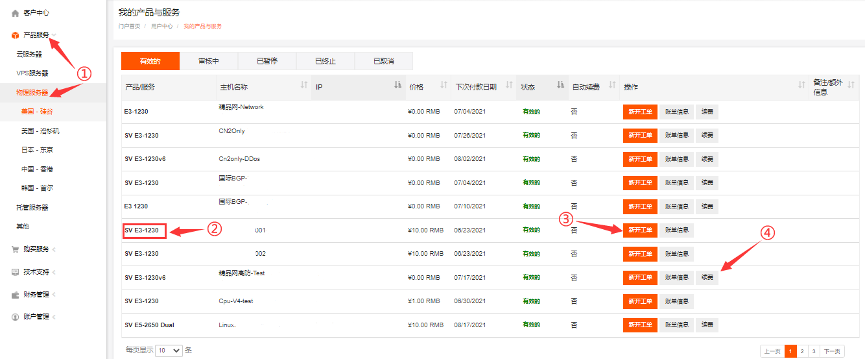Image resolution: width=866 pixels, height=360 pixels.
Task: Click sort arrows in 价格 column header
Action: tap(443, 85)
